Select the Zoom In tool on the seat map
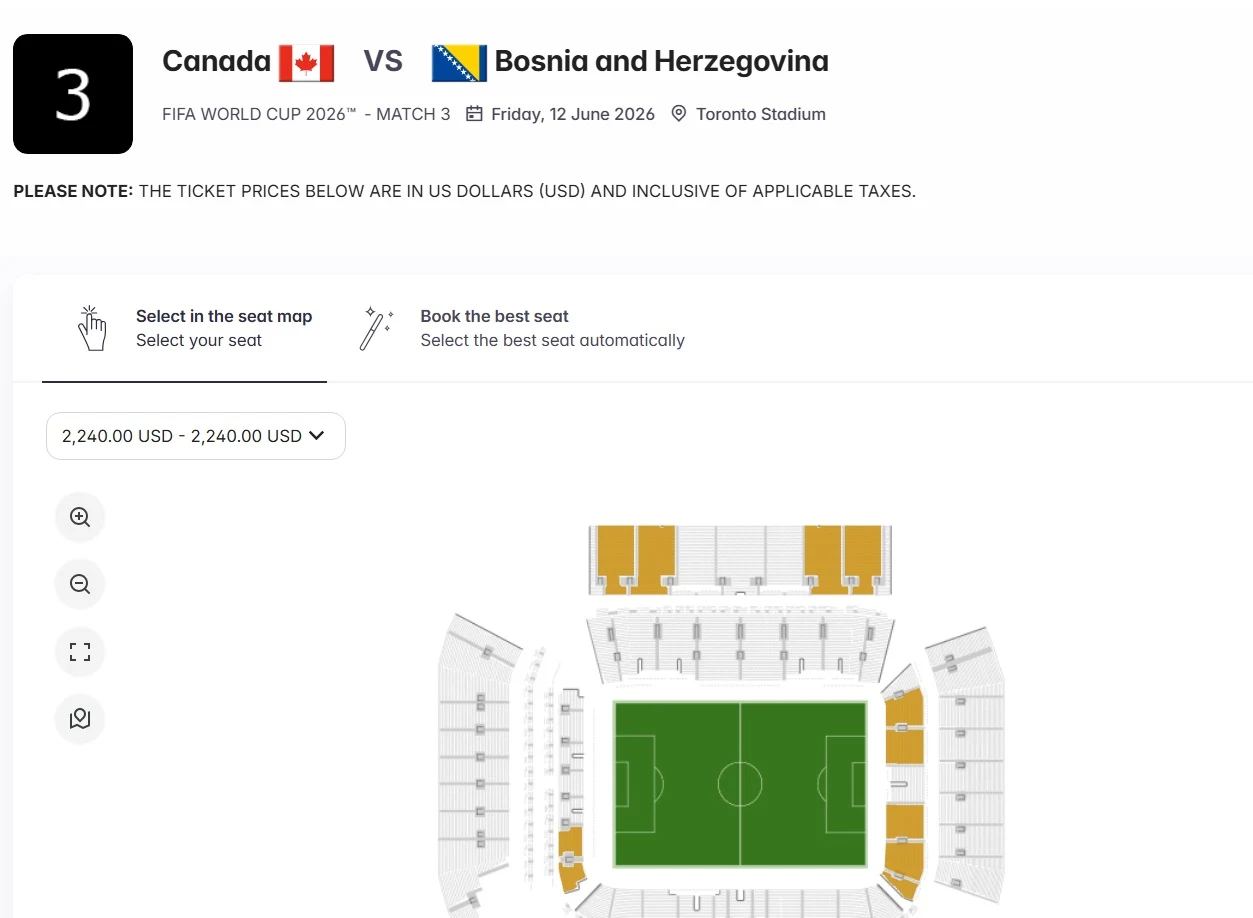 tap(79, 517)
